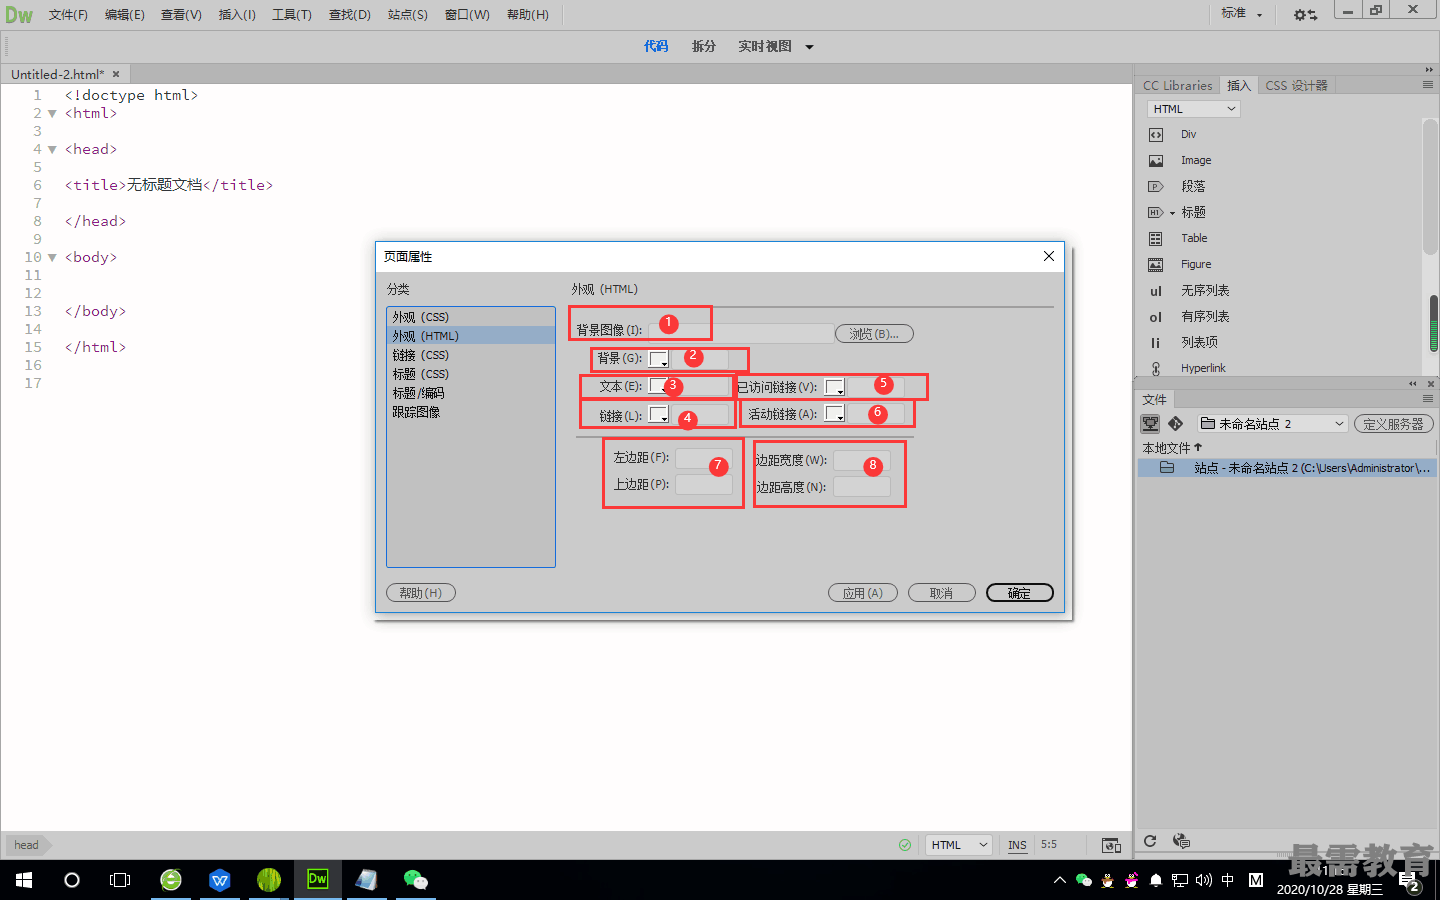
Task: Click the 帮助(H) button in dialog
Action: tap(421, 593)
